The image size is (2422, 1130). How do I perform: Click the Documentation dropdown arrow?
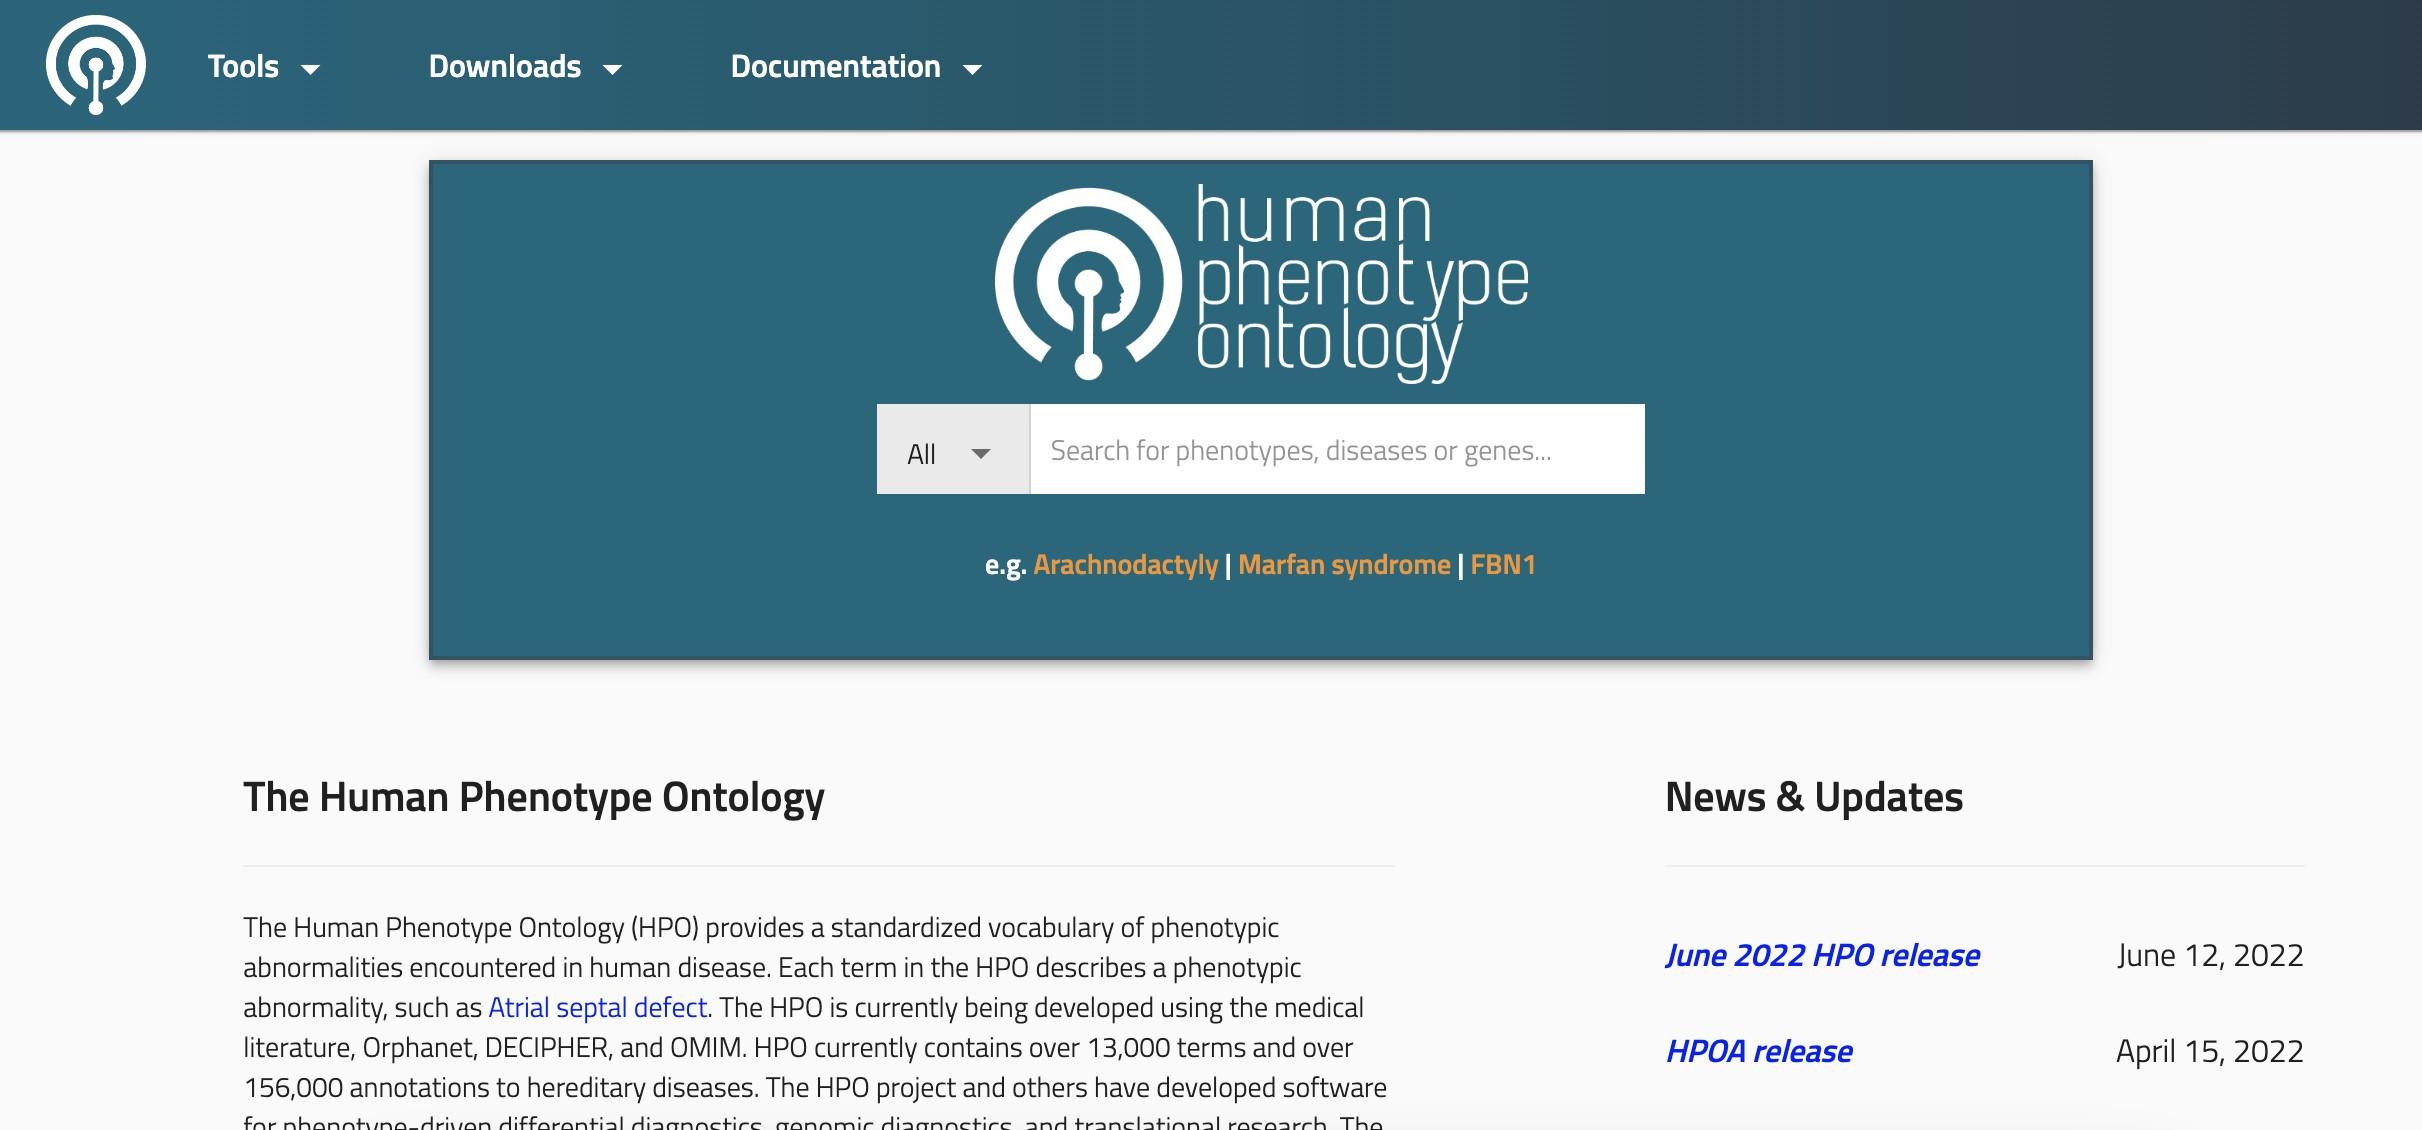972,69
